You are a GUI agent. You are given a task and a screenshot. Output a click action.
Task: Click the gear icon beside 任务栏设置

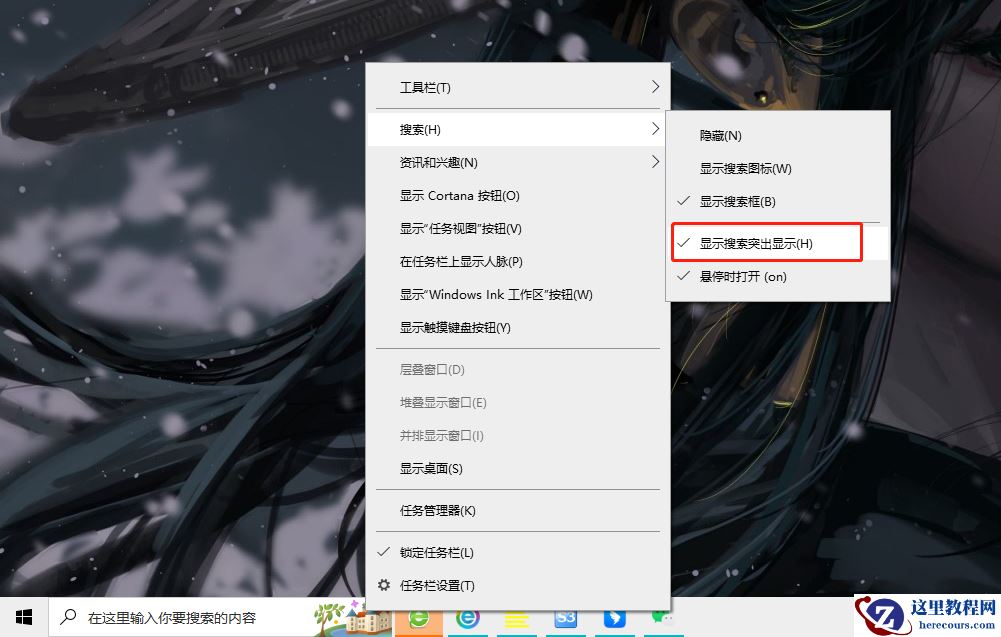[x=385, y=585]
